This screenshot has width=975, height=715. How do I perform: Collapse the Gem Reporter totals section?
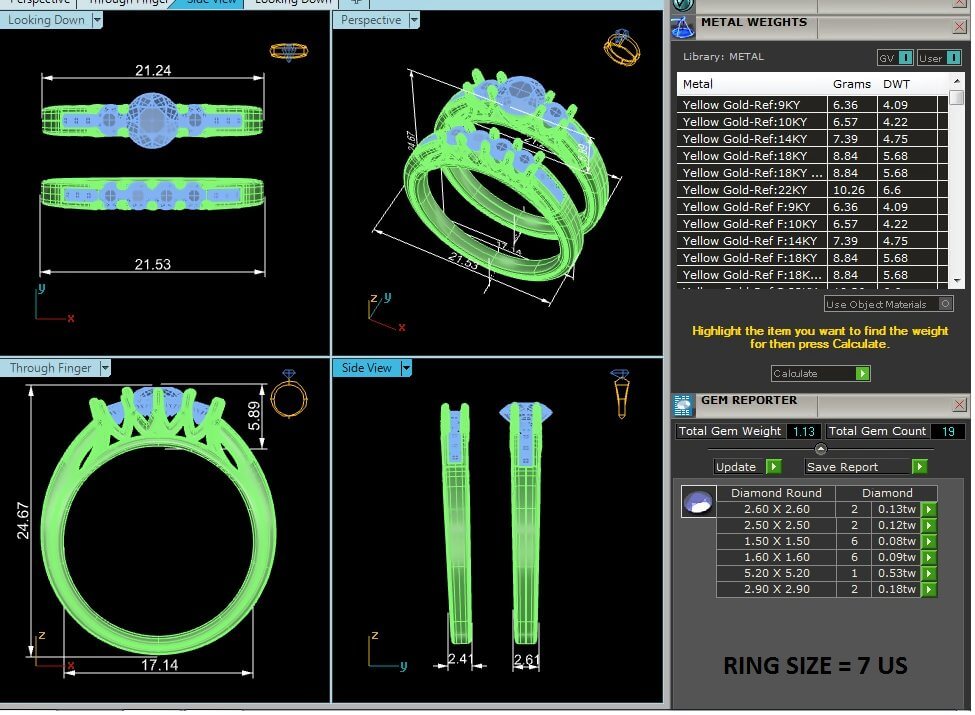pyautogui.click(x=820, y=448)
